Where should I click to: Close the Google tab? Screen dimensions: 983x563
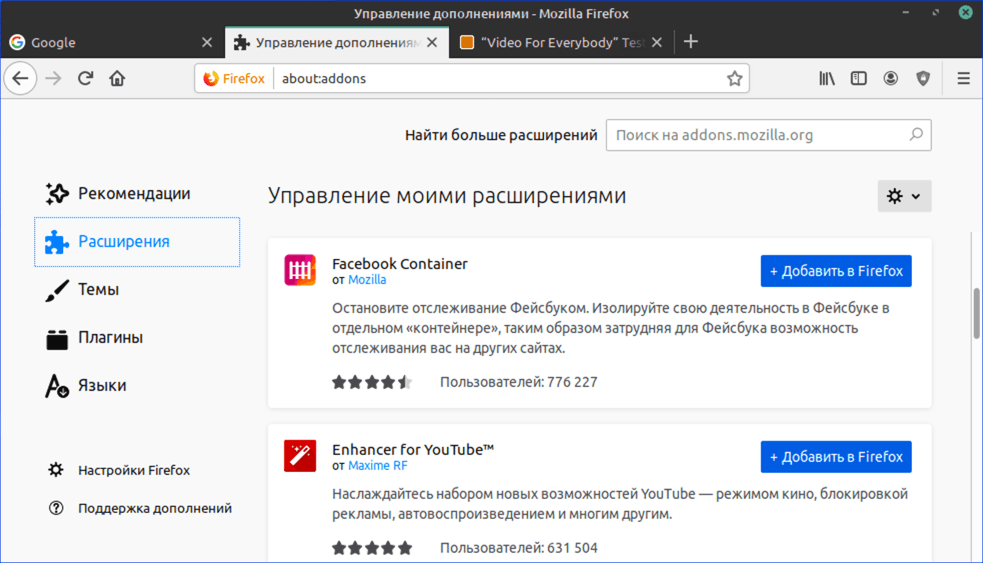[x=207, y=42]
